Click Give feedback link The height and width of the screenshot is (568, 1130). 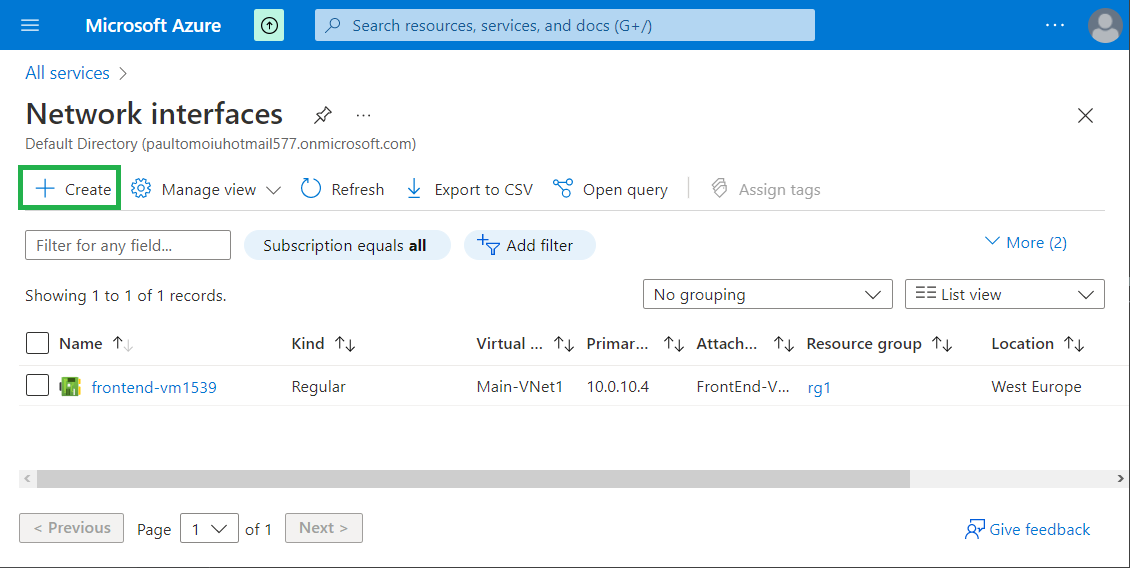click(1028, 529)
